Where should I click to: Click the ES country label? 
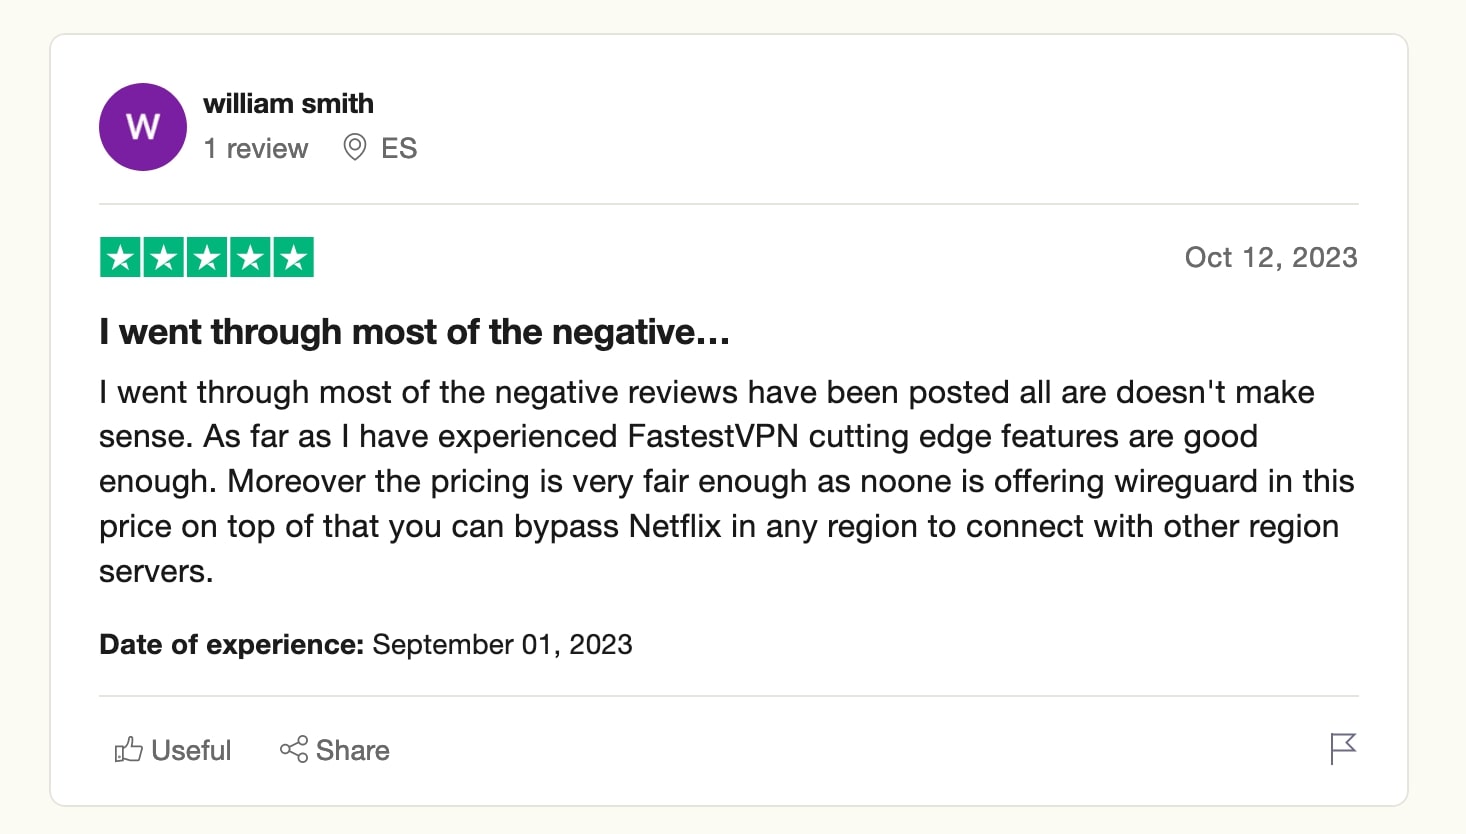399,149
